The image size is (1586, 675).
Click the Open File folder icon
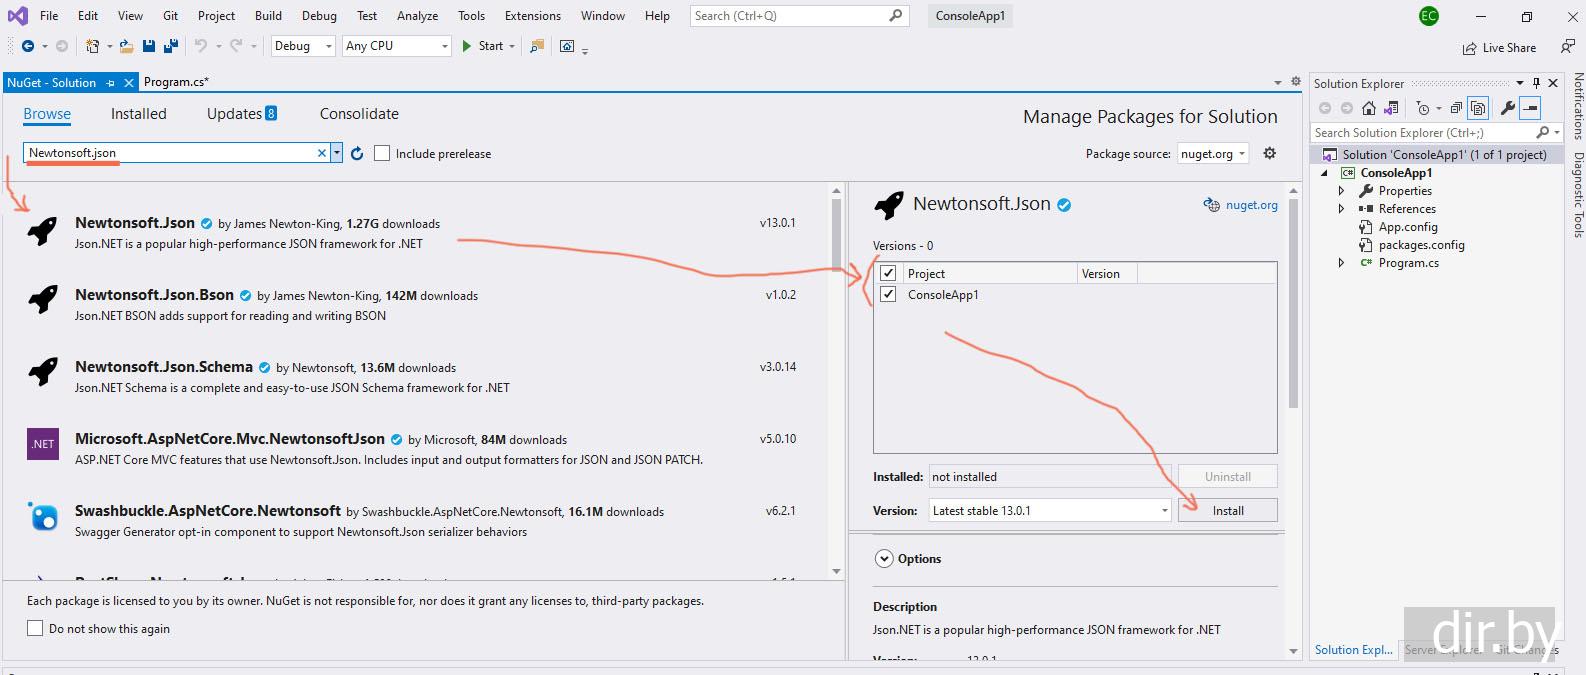[126, 46]
